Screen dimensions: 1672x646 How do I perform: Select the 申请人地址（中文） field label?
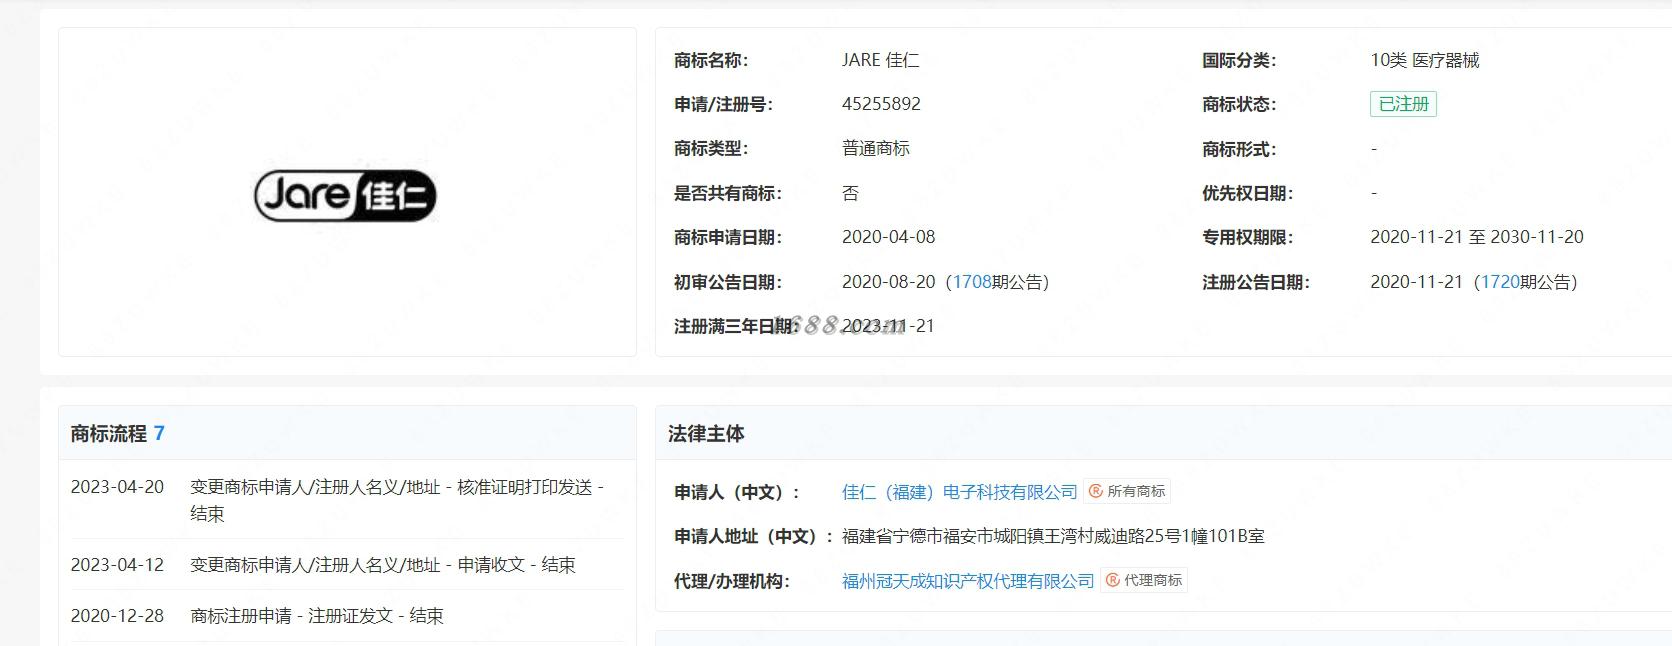click(753, 536)
